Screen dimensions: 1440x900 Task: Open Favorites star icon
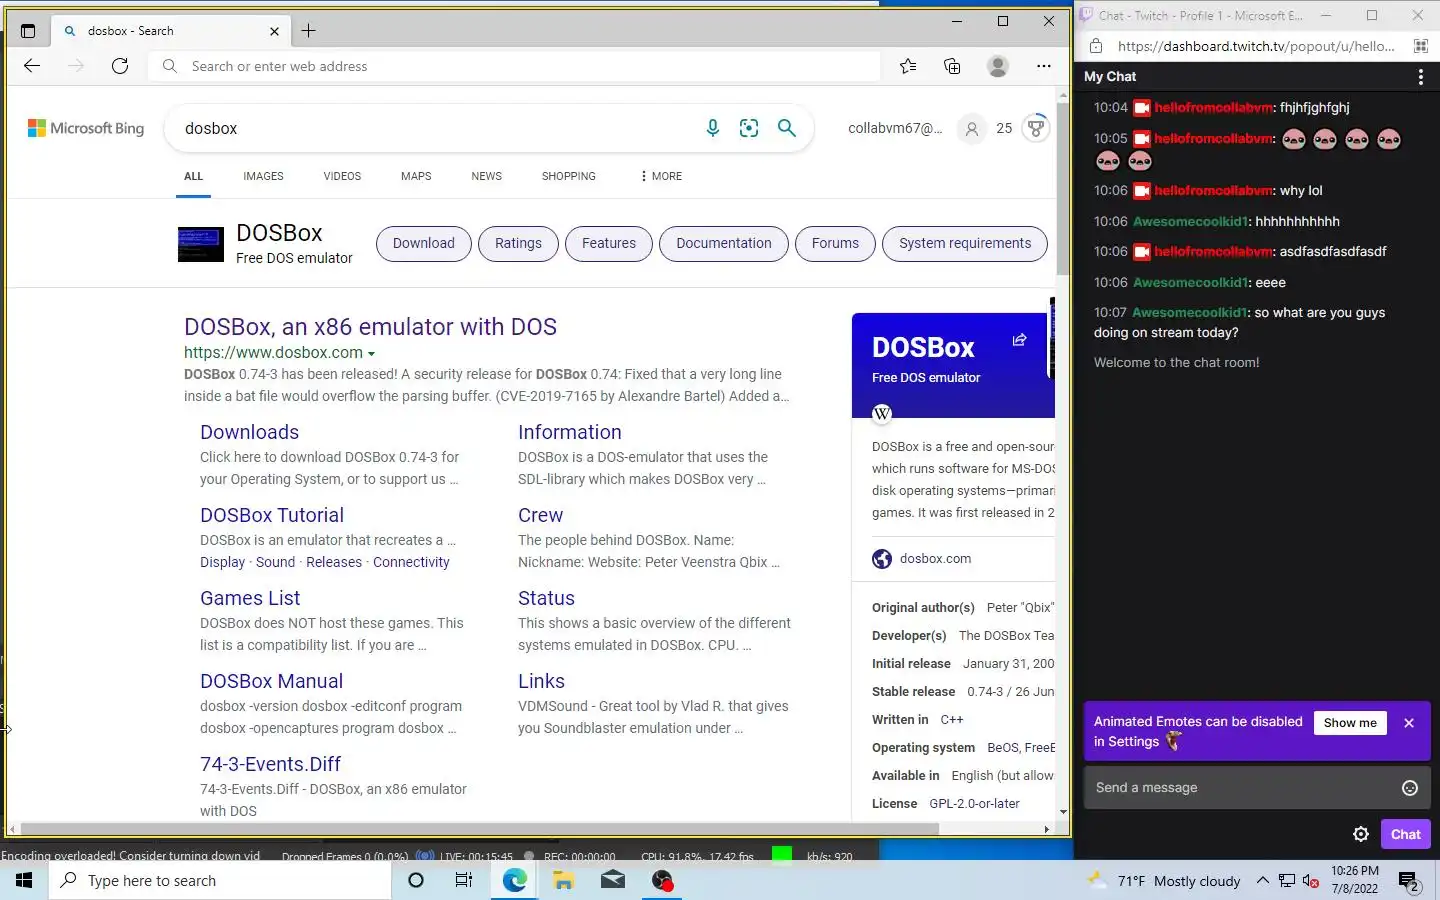(x=908, y=66)
